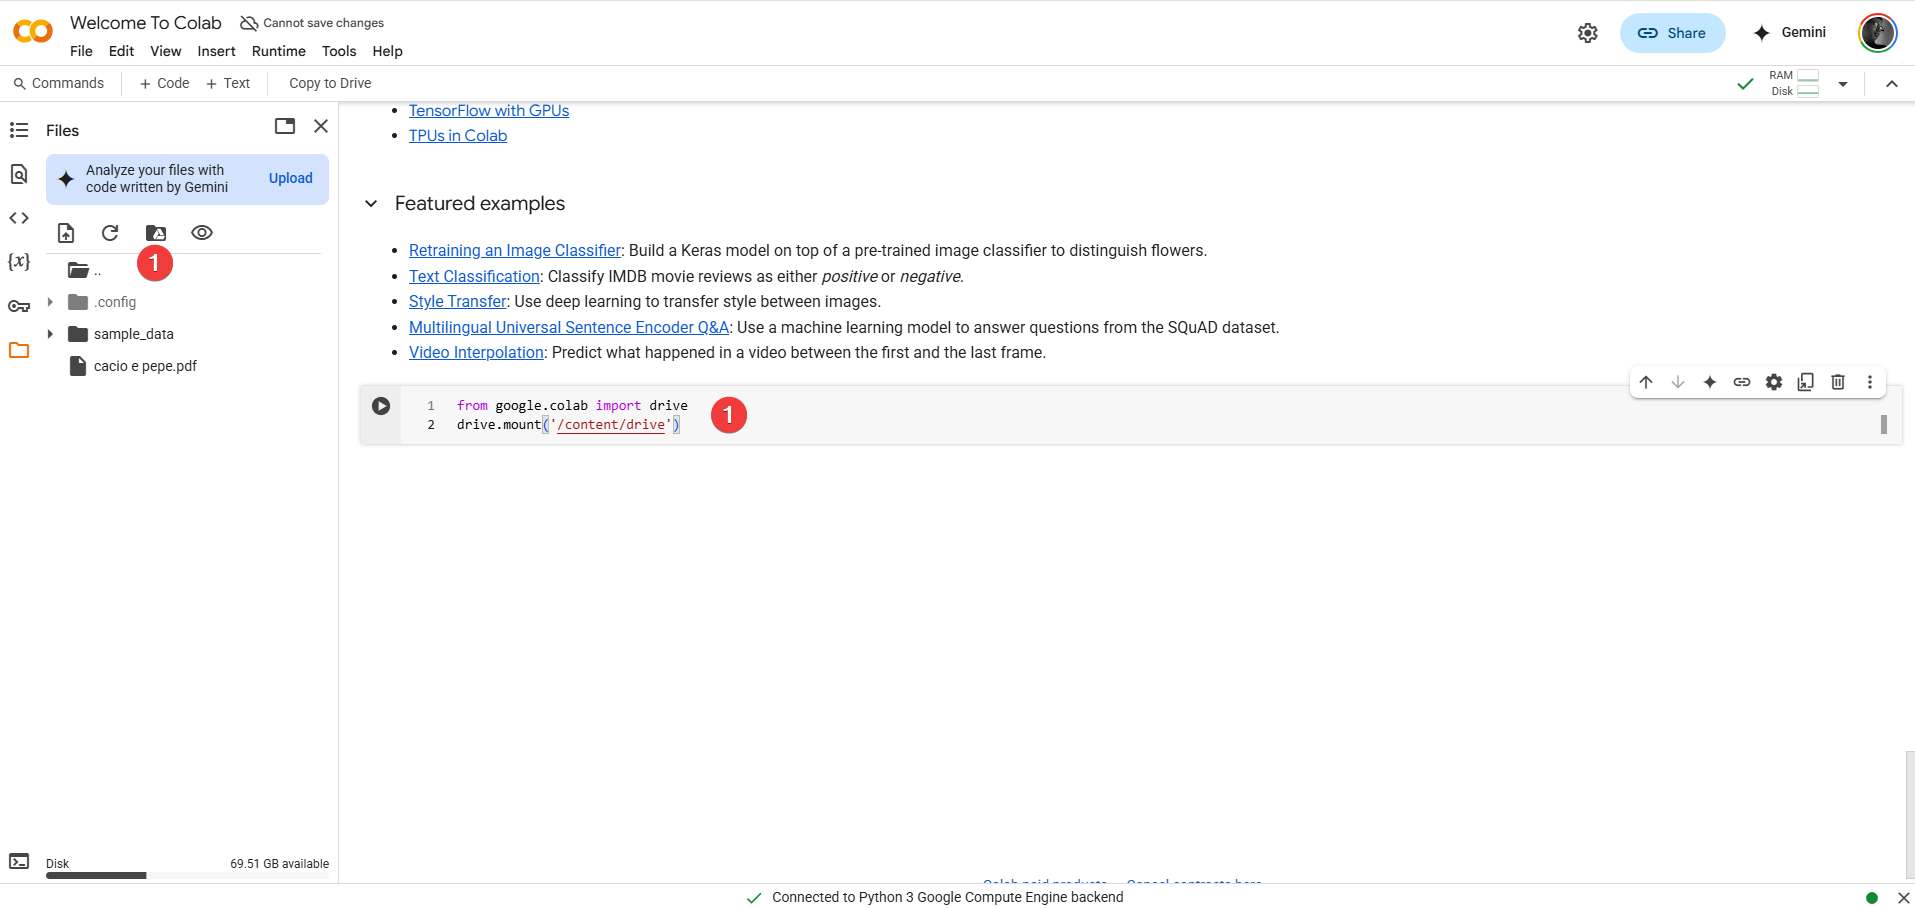Screen dimensions: 1915x908
Task: Mount Google Drive folder icon
Action: (156, 233)
